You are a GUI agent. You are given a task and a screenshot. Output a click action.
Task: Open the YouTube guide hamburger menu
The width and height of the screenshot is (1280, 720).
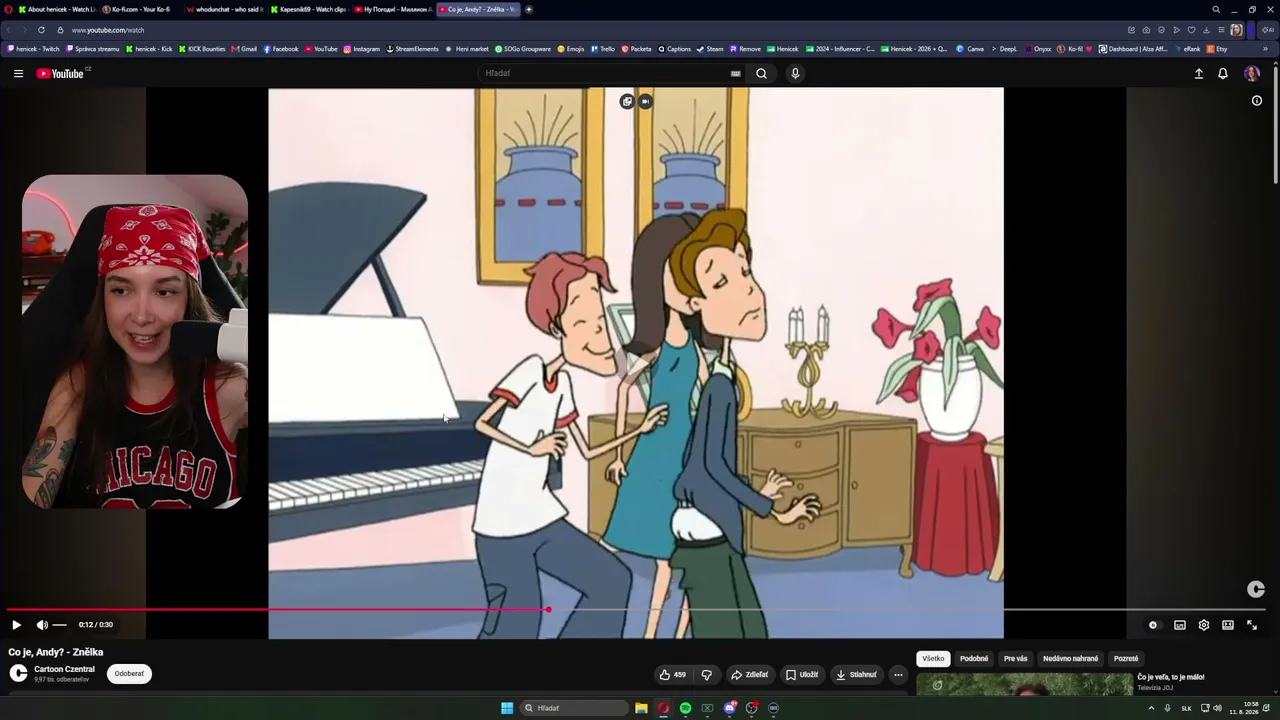[18, 73]
